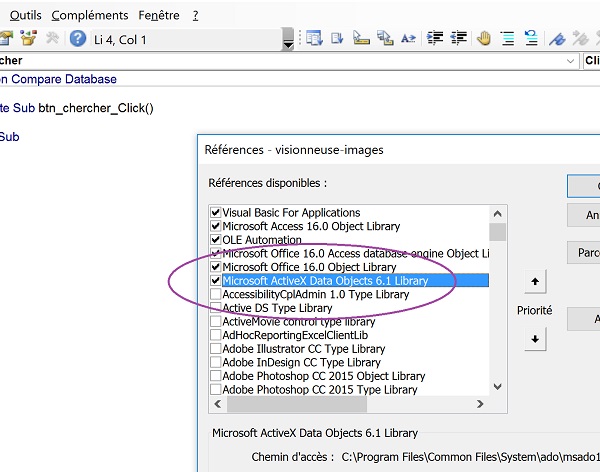Open the Object Browser toolbar icon
600x472 pixels.
[x=28, y=38]
